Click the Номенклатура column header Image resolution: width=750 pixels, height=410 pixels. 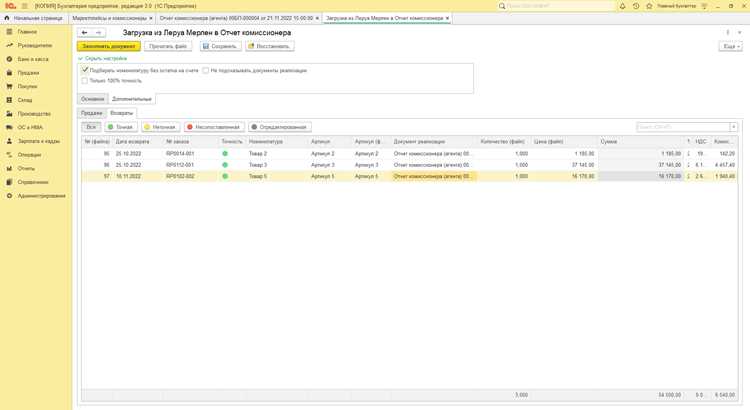[x=265, y=142]
